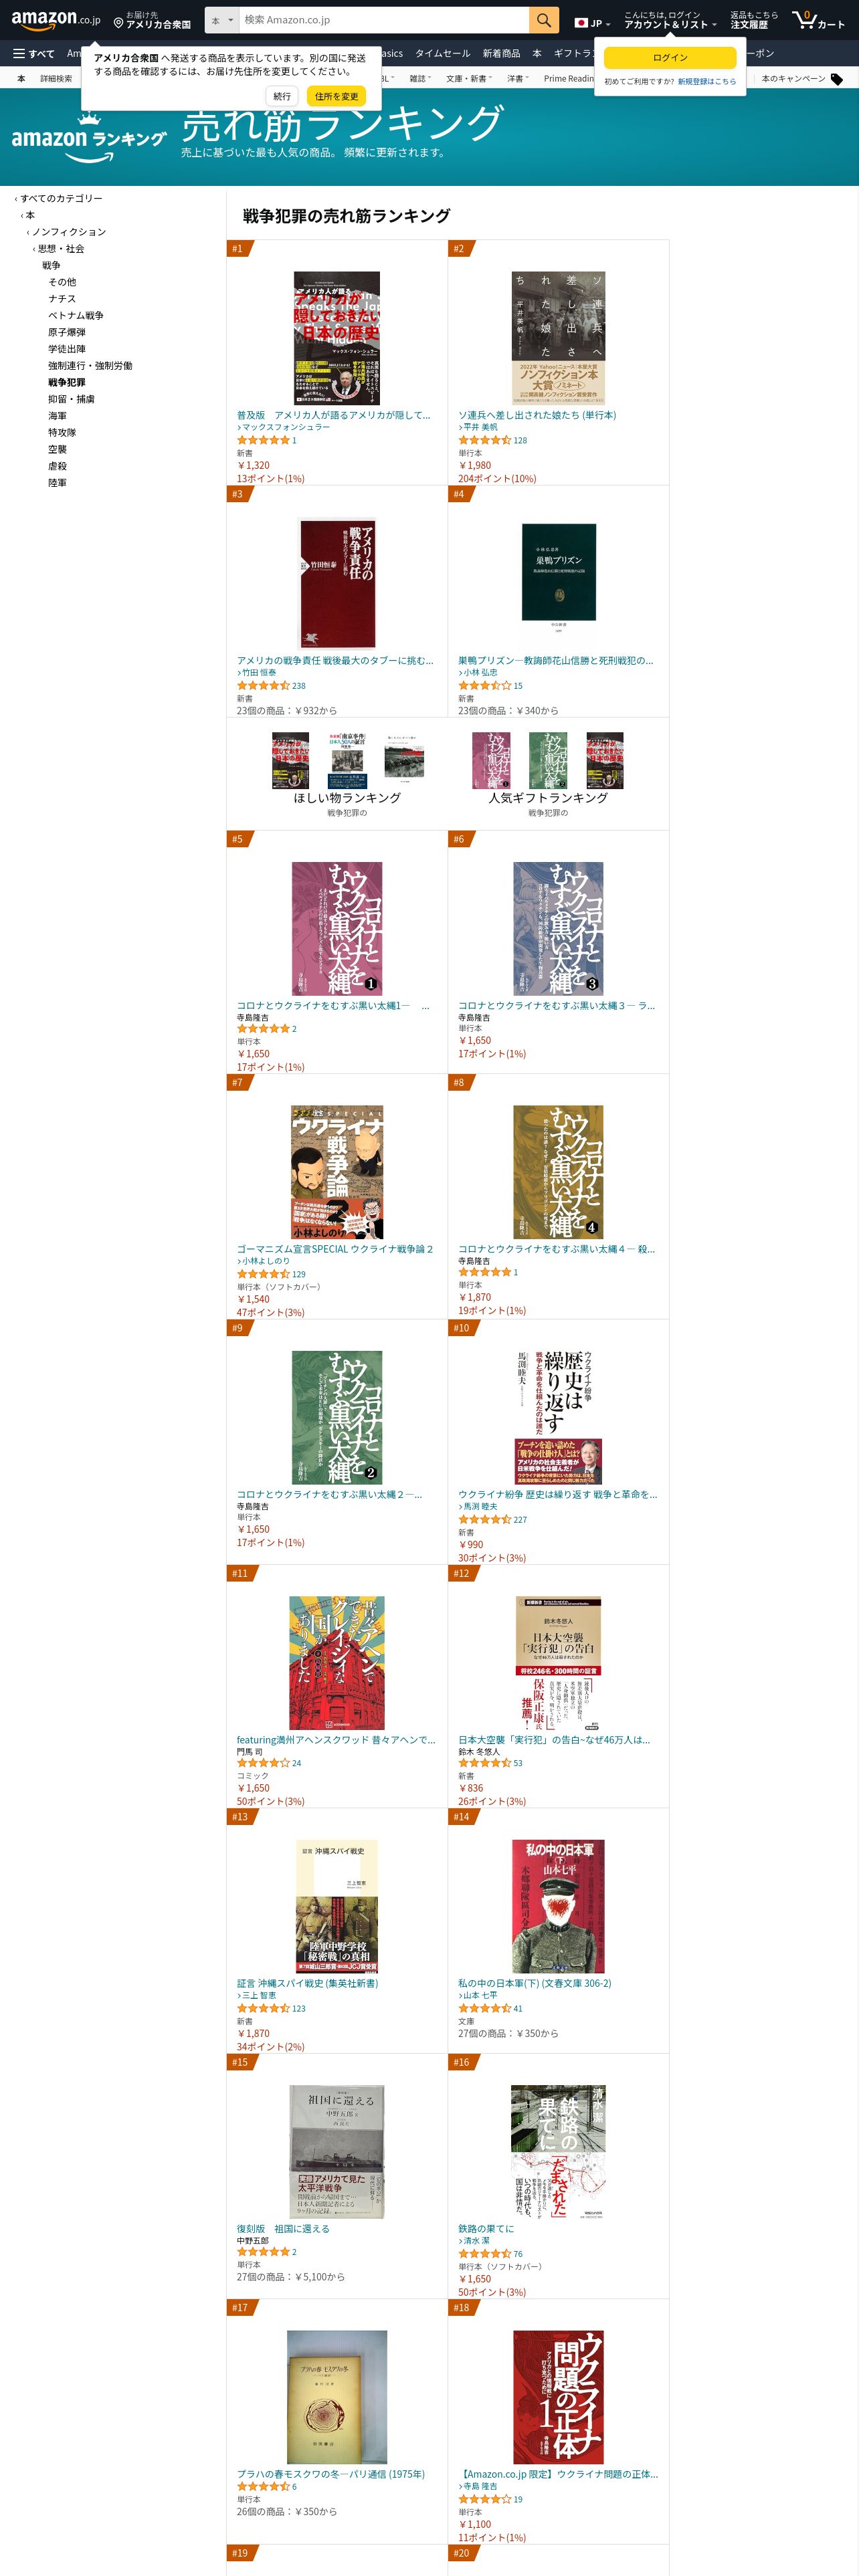Open the shopping cart icon
The width and height of the screenshot is (859, 2576).
click(818, 20)
